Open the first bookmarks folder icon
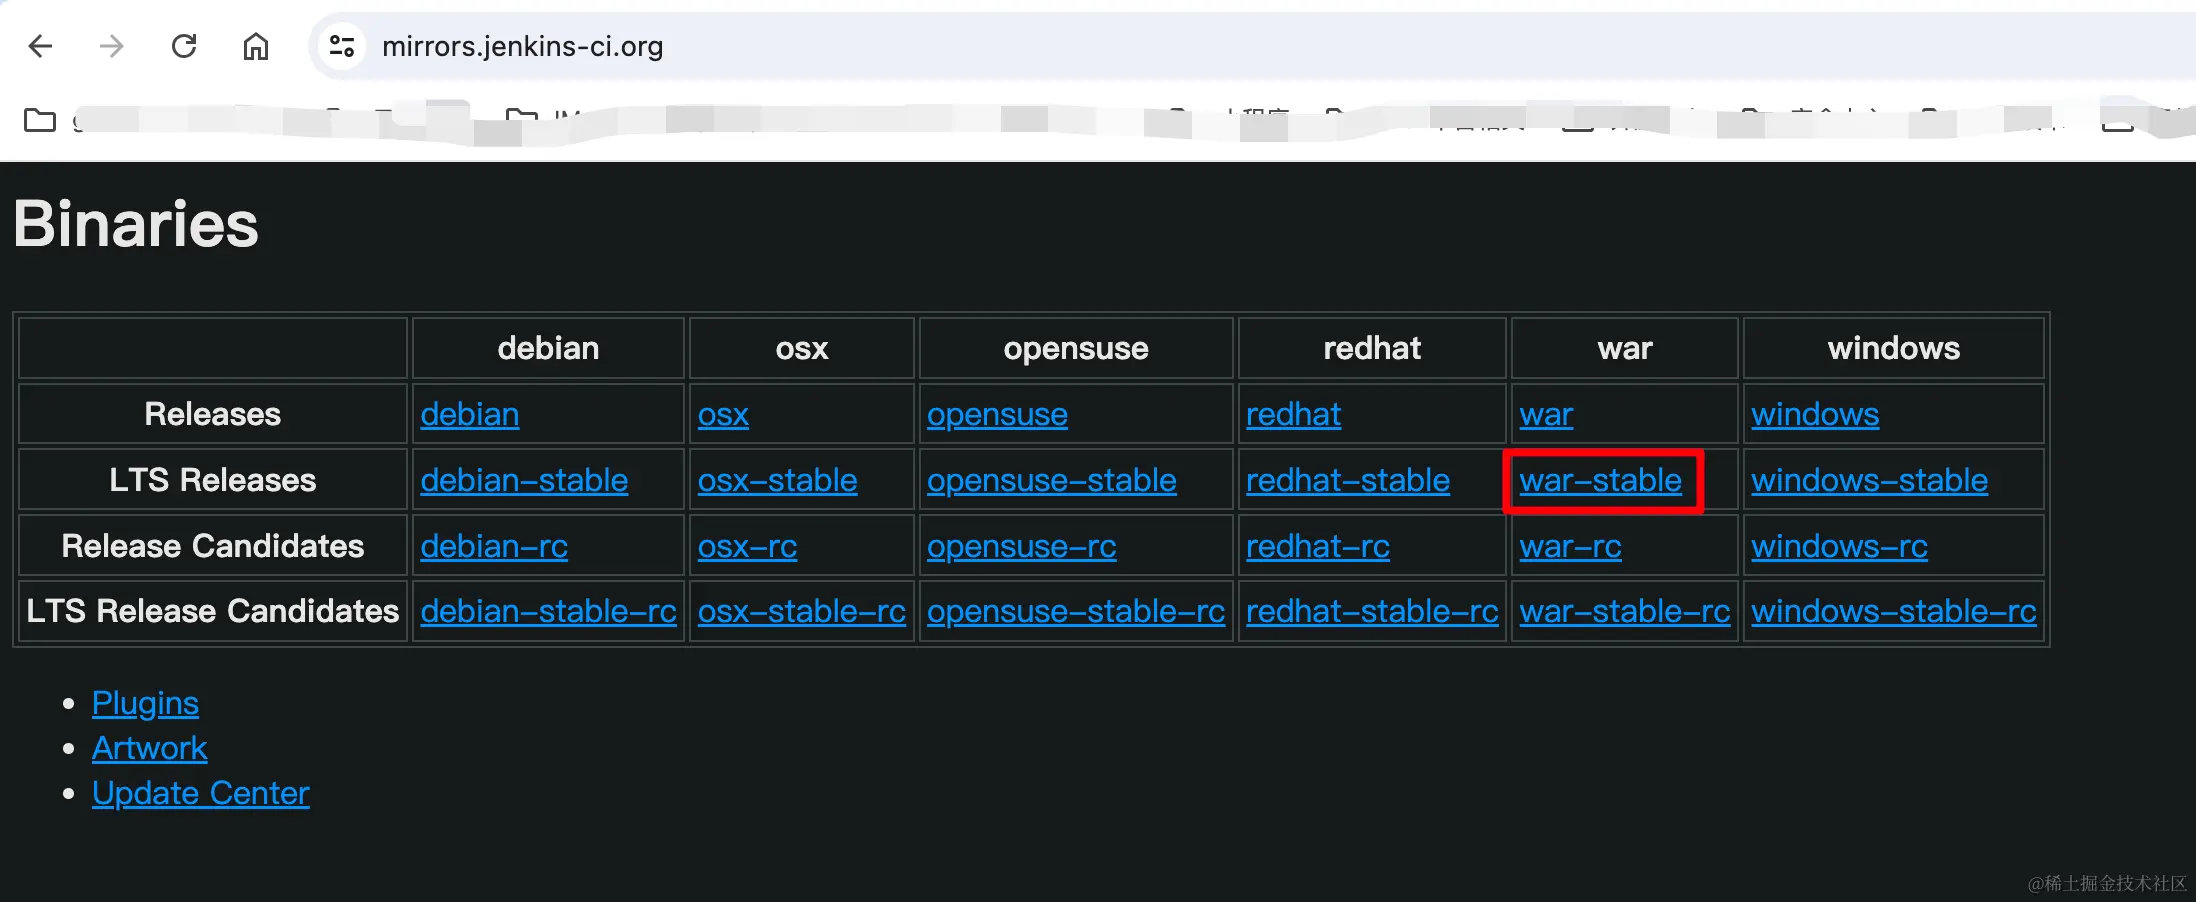Image resolution: width=2196 pixels, height=902 pixels. click(x=40, y=120)
